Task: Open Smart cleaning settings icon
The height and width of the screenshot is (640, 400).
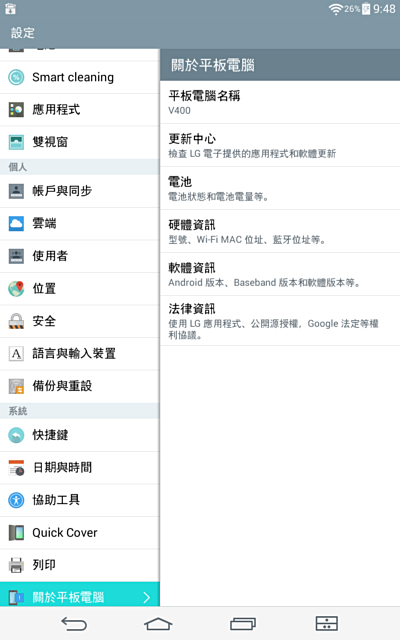Action: [16, 77]
